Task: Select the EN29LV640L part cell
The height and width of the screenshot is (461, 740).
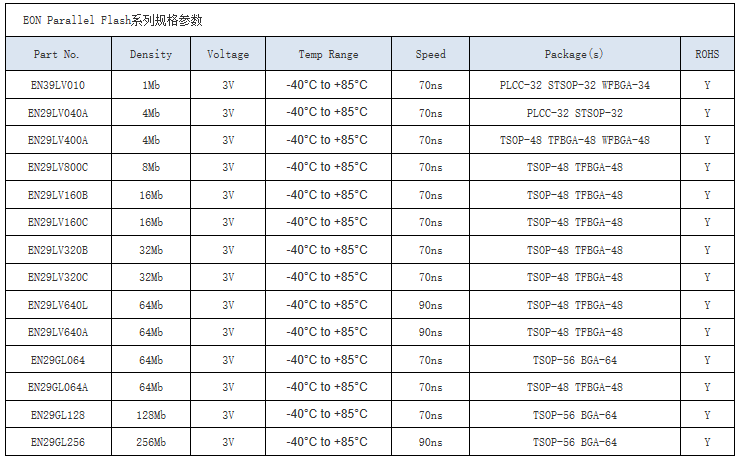Action: pyautogui.click(x=57, y=305)
